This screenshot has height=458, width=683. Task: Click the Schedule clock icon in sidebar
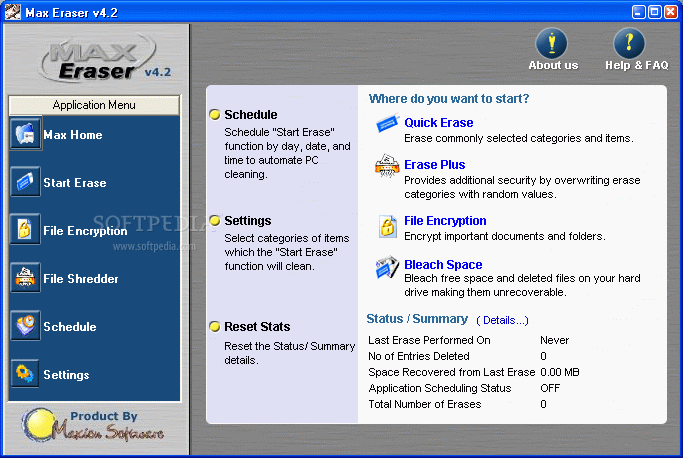(x=25, y=326)
